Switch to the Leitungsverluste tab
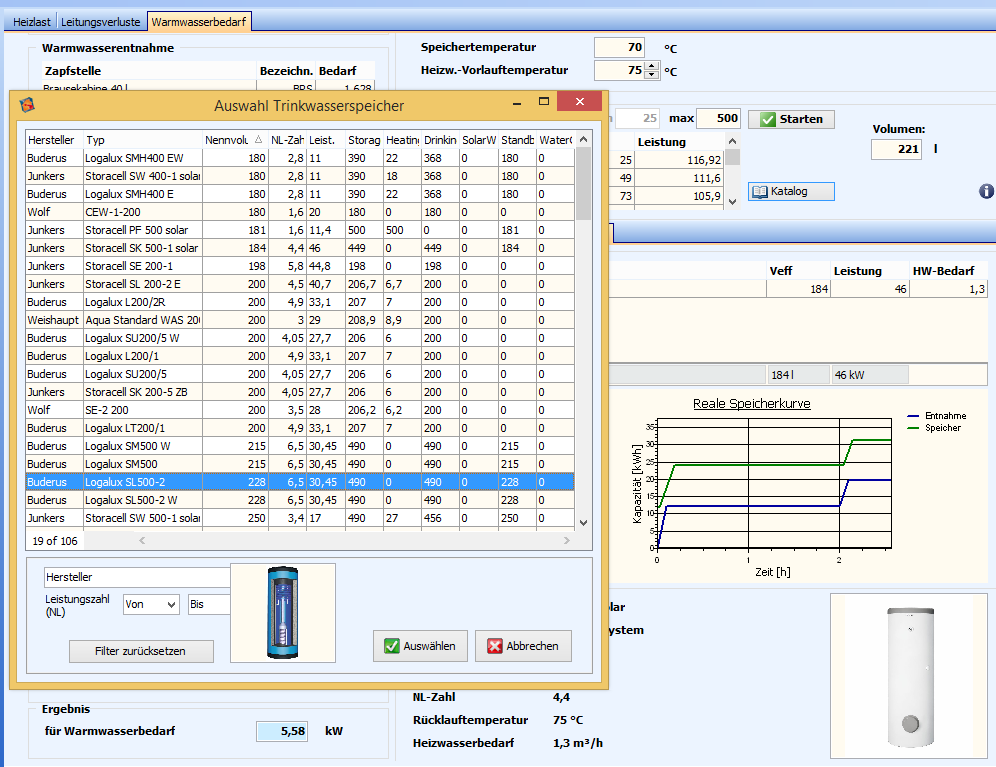 (101, 21)
